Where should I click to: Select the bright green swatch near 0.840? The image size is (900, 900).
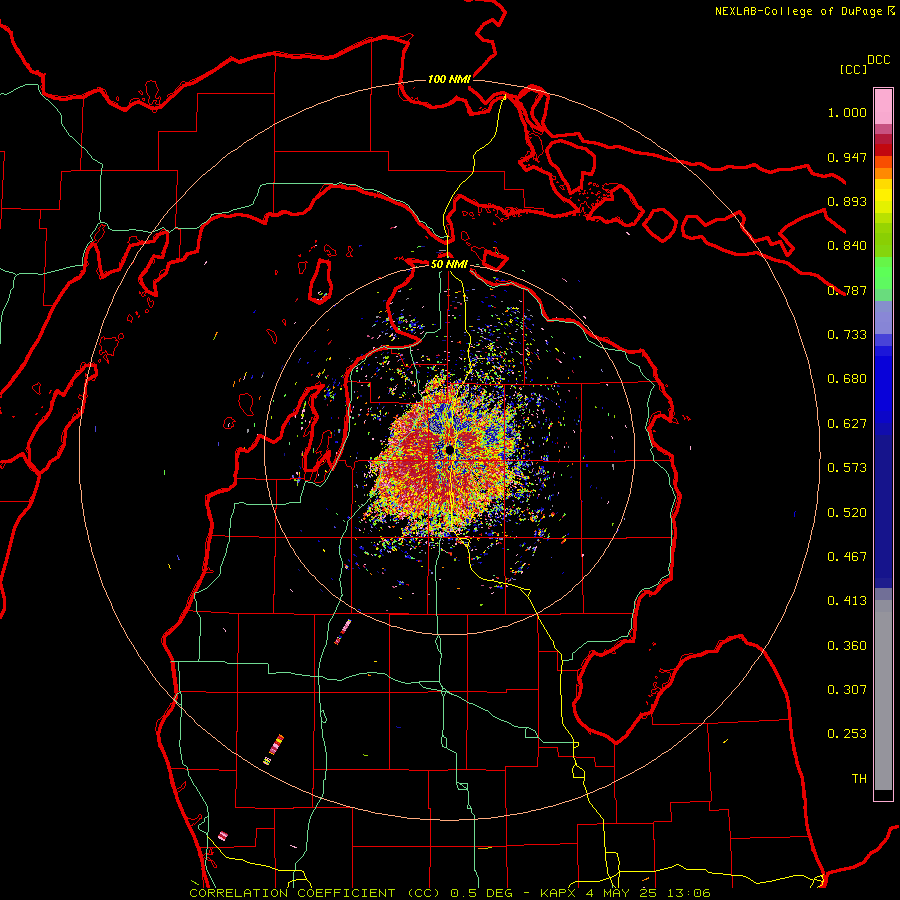point(883,273)
